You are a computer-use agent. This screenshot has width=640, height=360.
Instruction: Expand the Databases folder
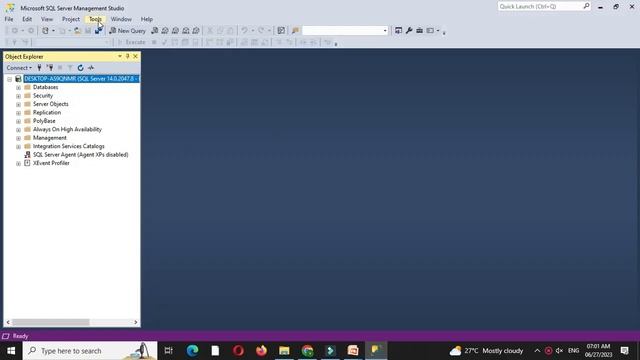(x=18, y=87)
